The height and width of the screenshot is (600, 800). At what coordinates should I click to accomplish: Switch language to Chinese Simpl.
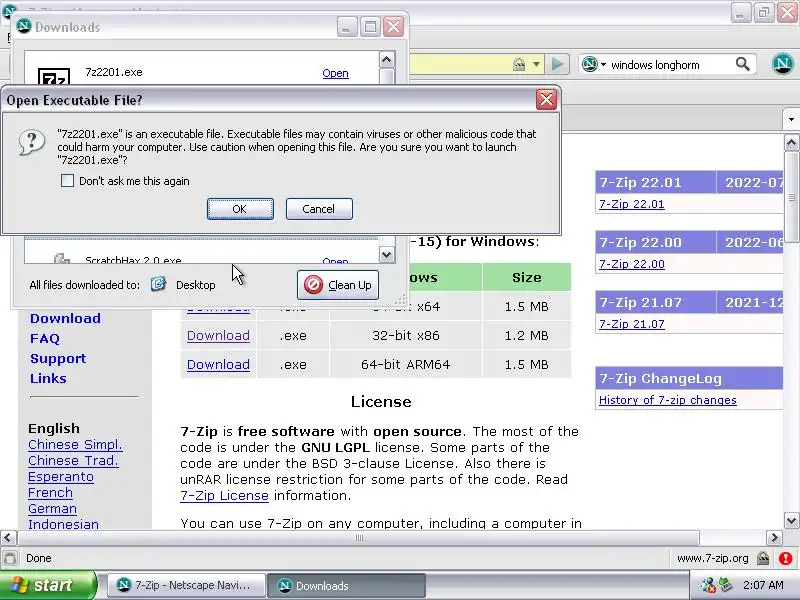(x=76, y=445)
